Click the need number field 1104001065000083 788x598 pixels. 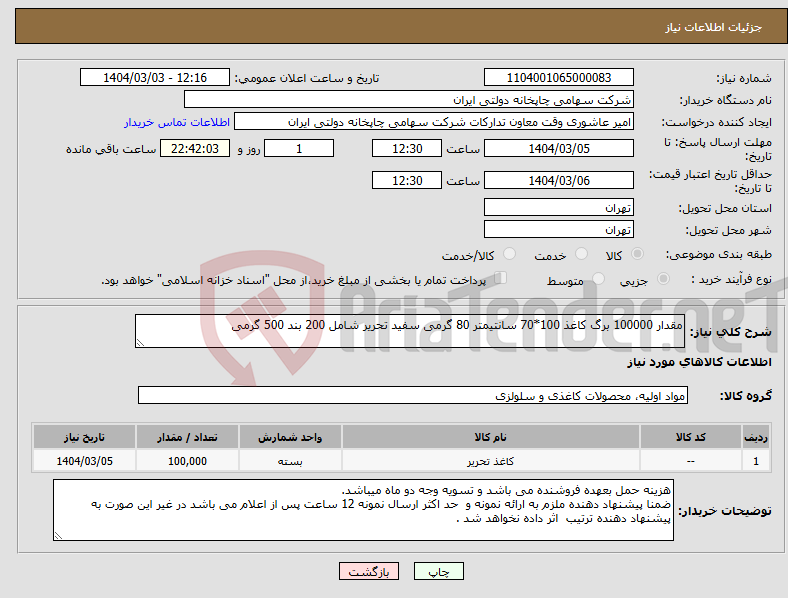[x=558, y=77]
